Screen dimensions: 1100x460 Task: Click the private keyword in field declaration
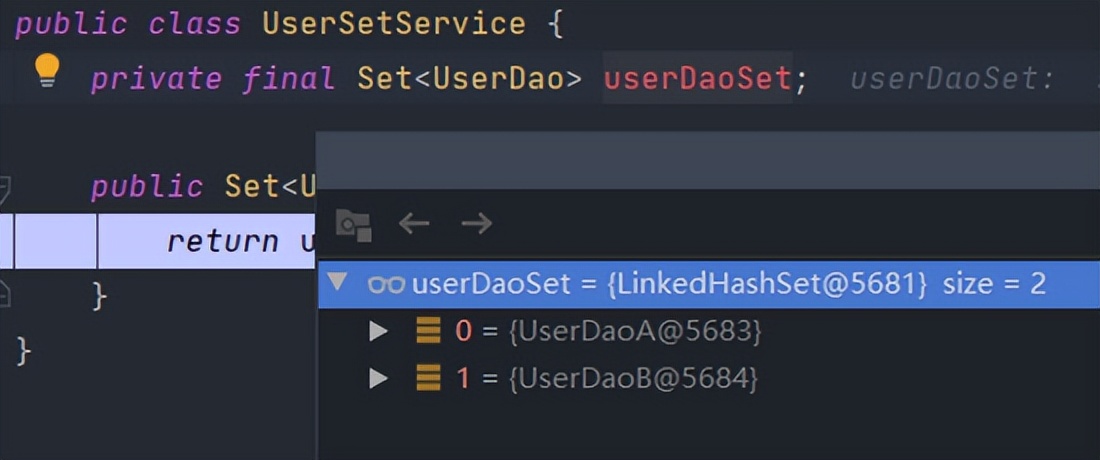(x=156, y=78)
